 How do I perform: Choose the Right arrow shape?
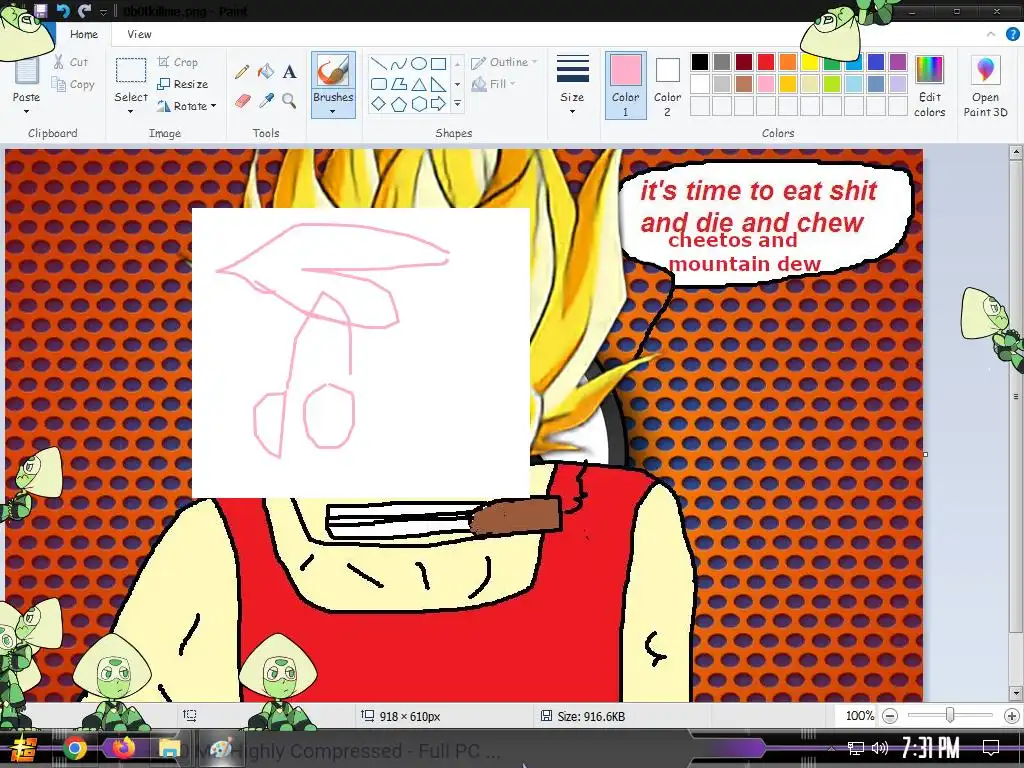(x=439, y=104)
